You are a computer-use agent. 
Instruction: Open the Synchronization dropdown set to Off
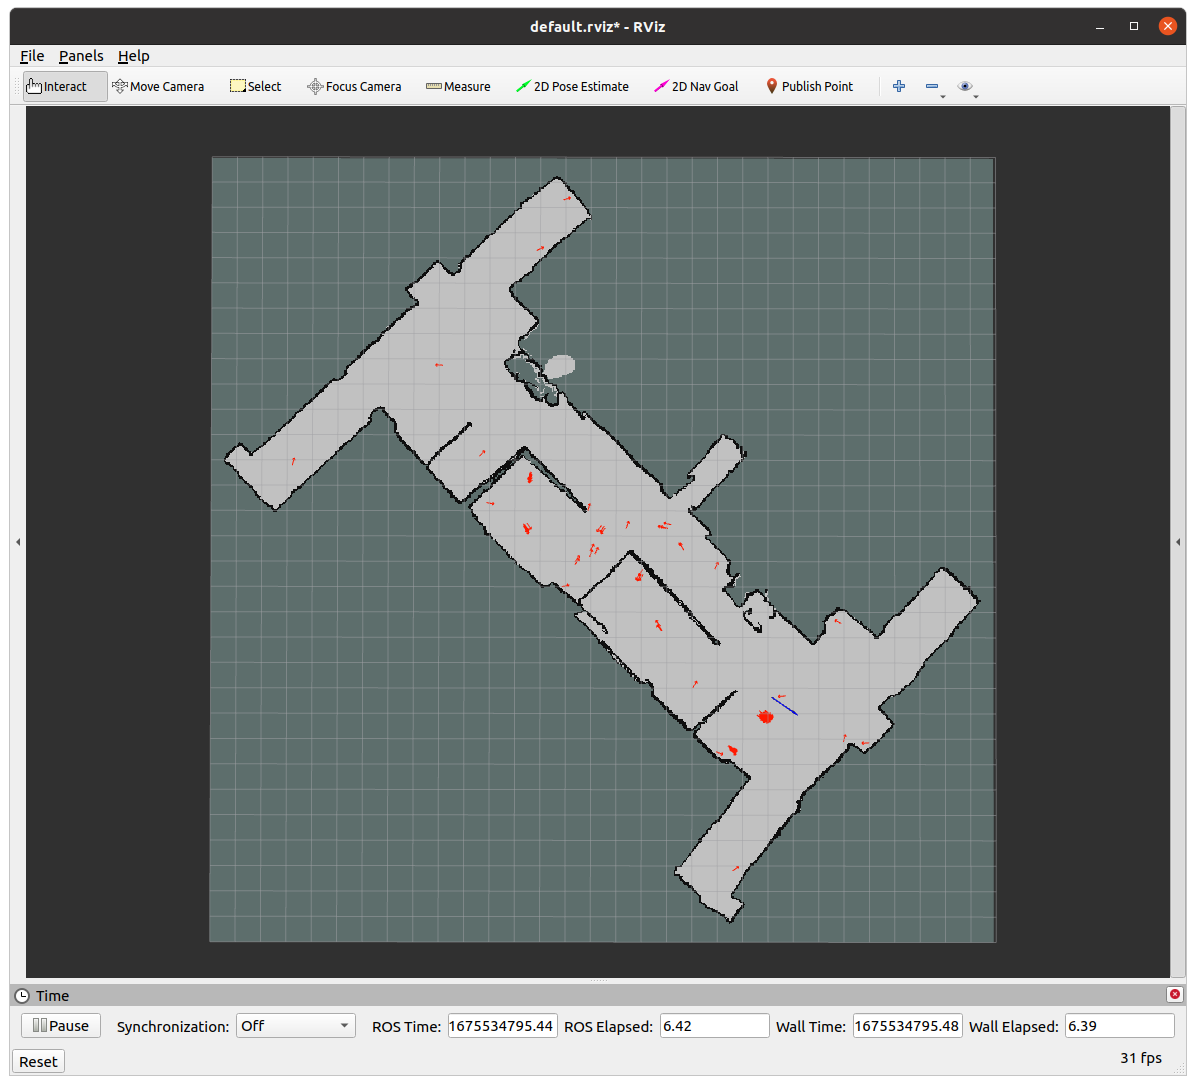click(x=295, y=1025)
